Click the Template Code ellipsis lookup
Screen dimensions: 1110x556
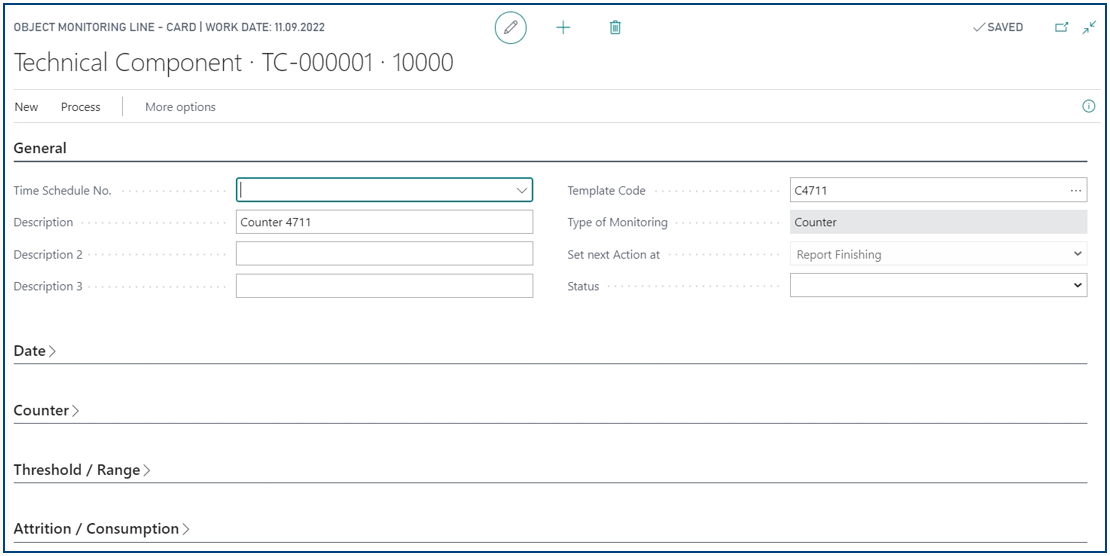click(1076, 190)
